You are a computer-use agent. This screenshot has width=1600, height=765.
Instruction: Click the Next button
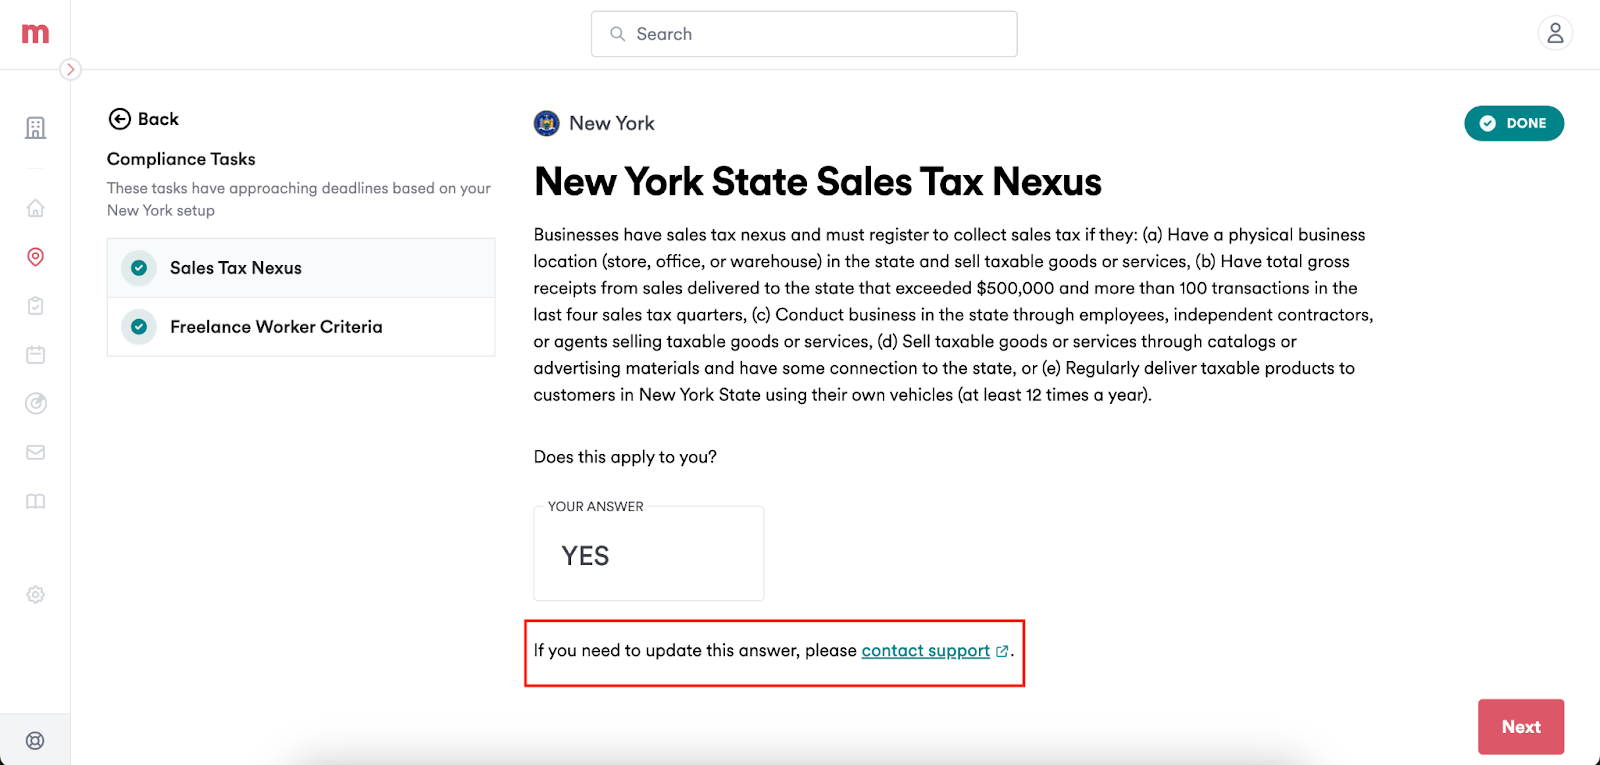(1521, 727)
